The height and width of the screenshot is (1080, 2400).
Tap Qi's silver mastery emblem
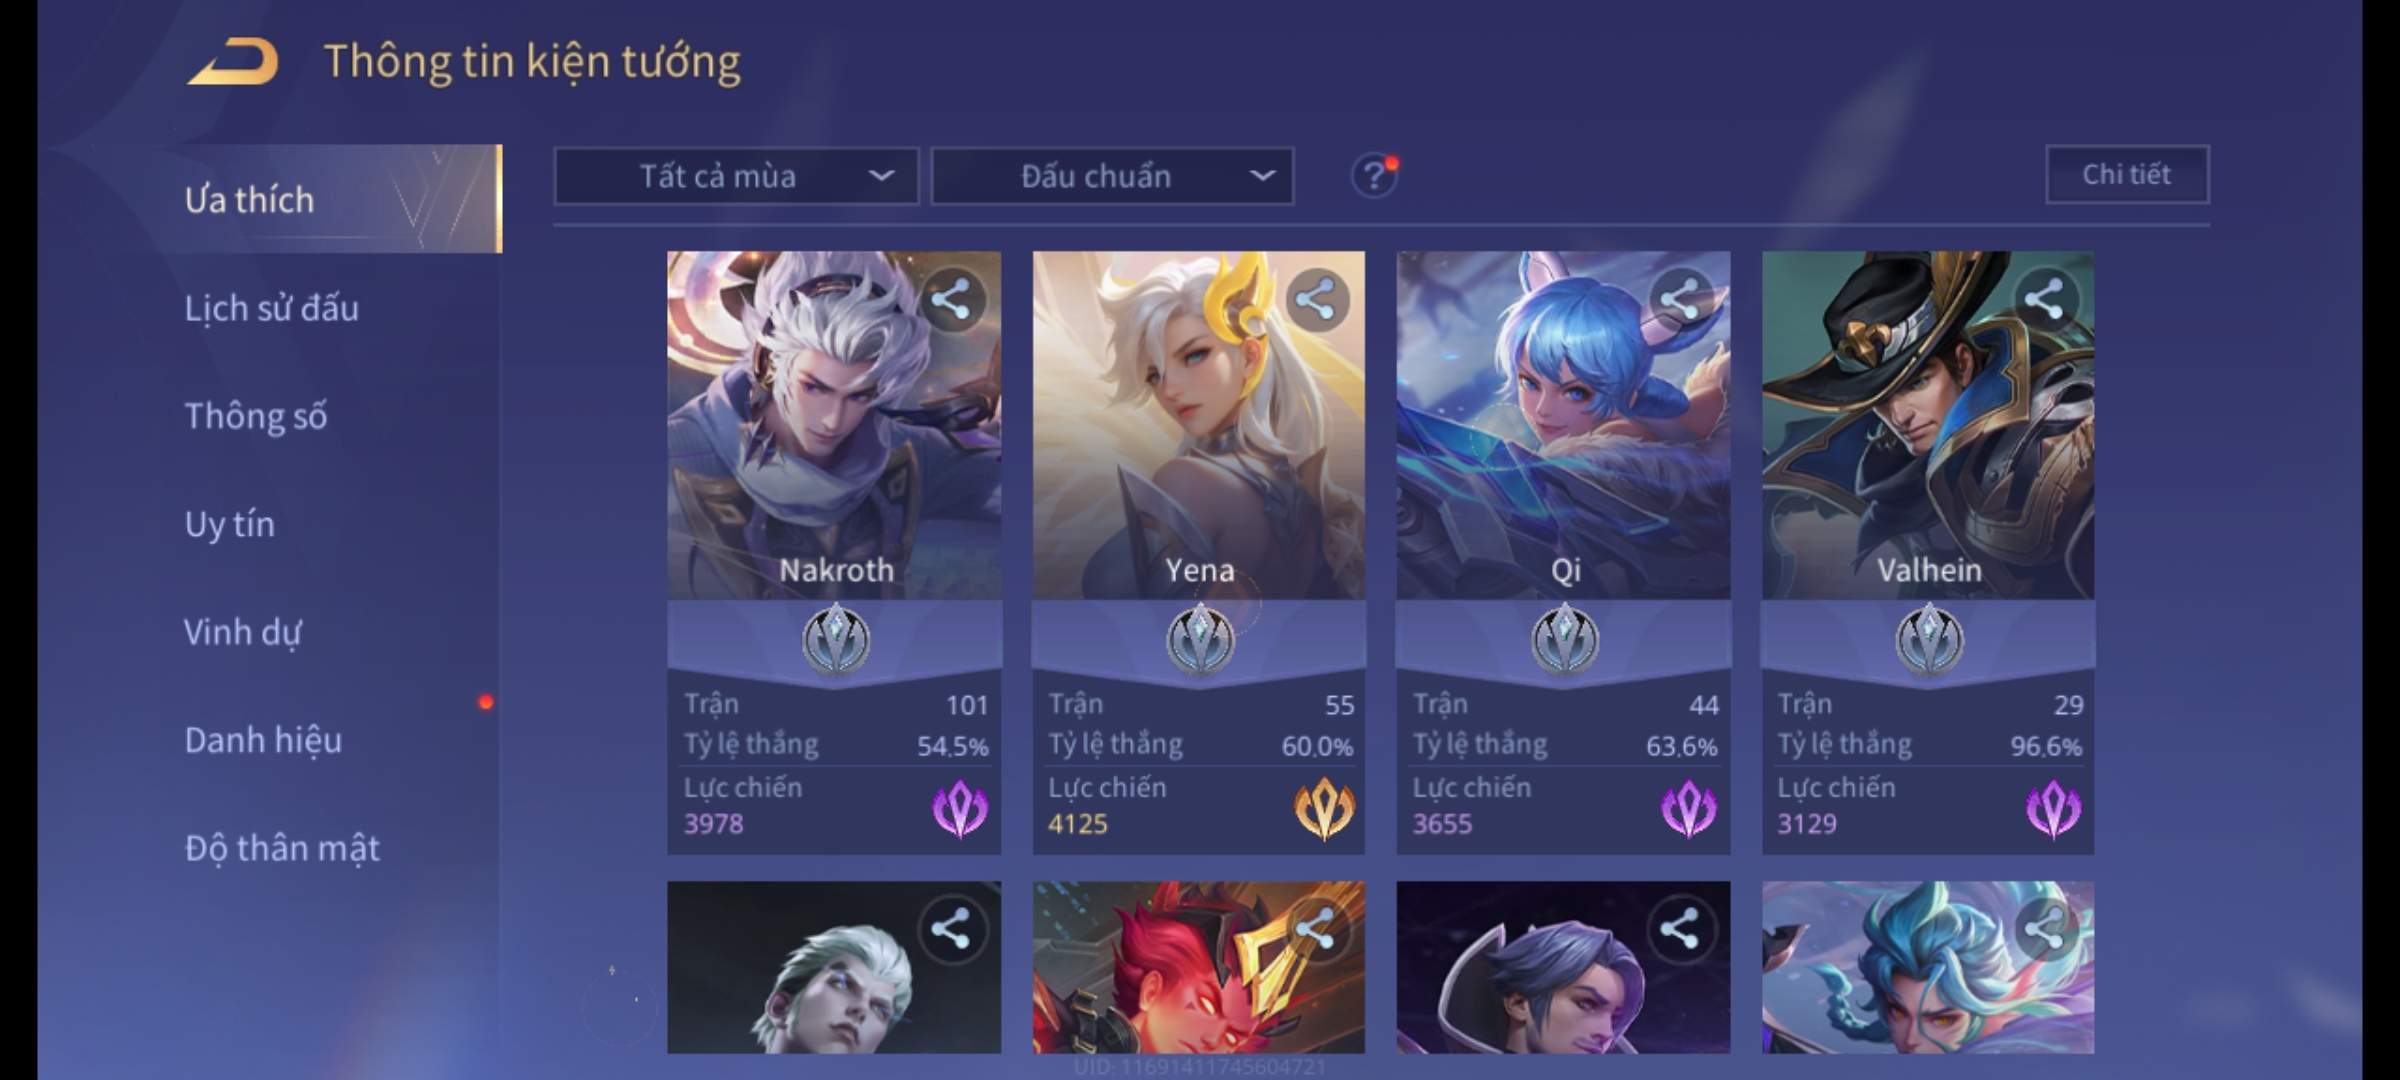[x=1565, y=639]
